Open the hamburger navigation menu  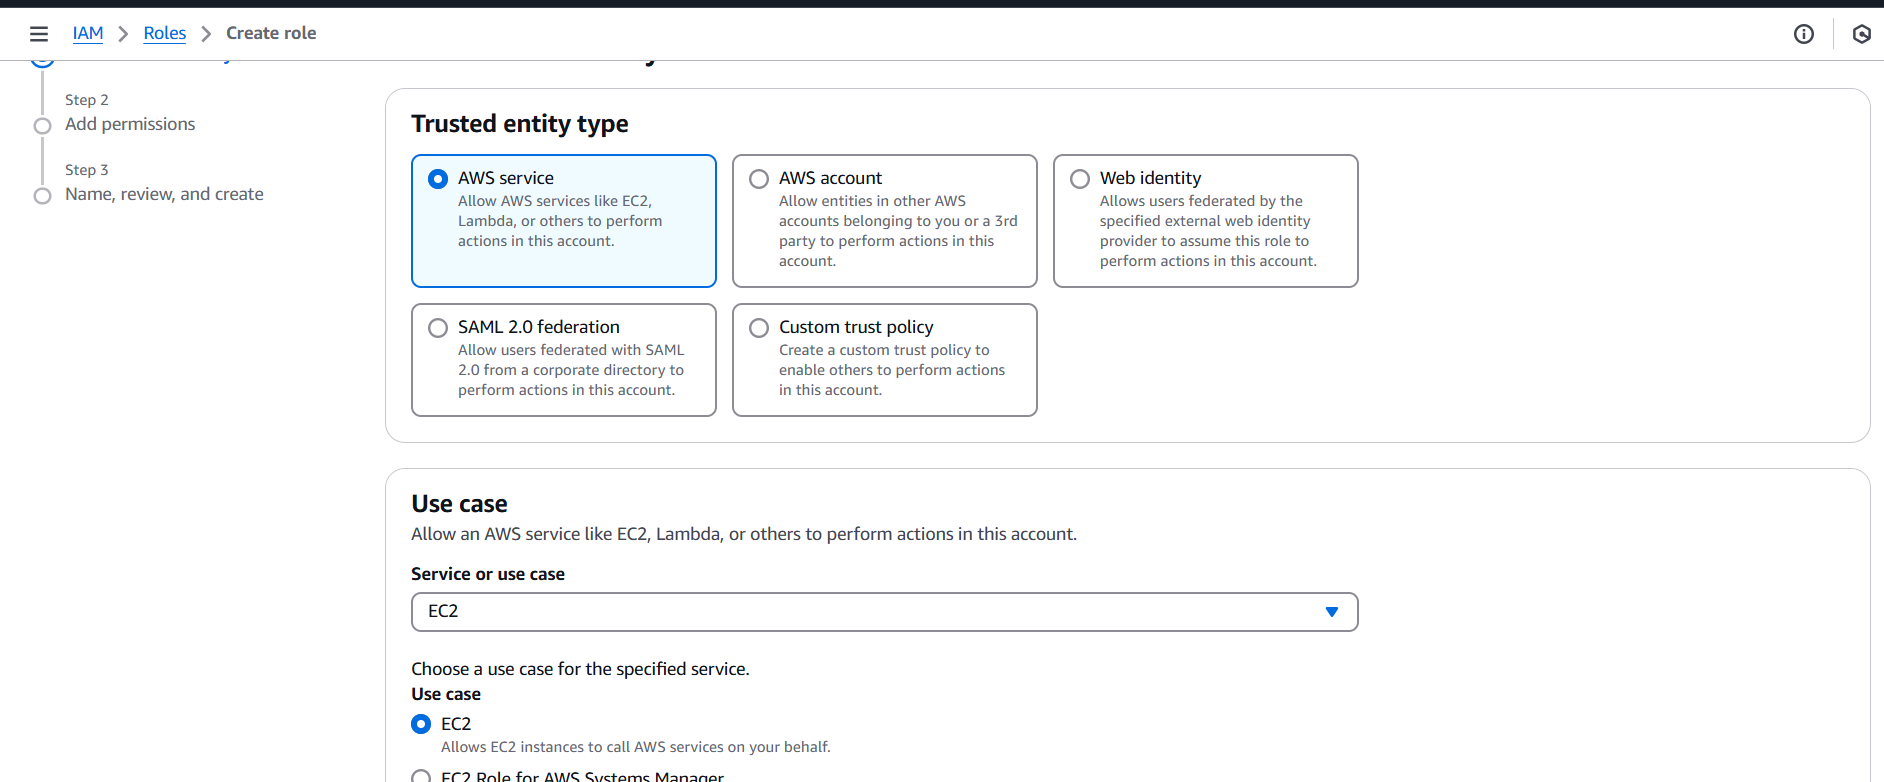click(x=39, y=34)
